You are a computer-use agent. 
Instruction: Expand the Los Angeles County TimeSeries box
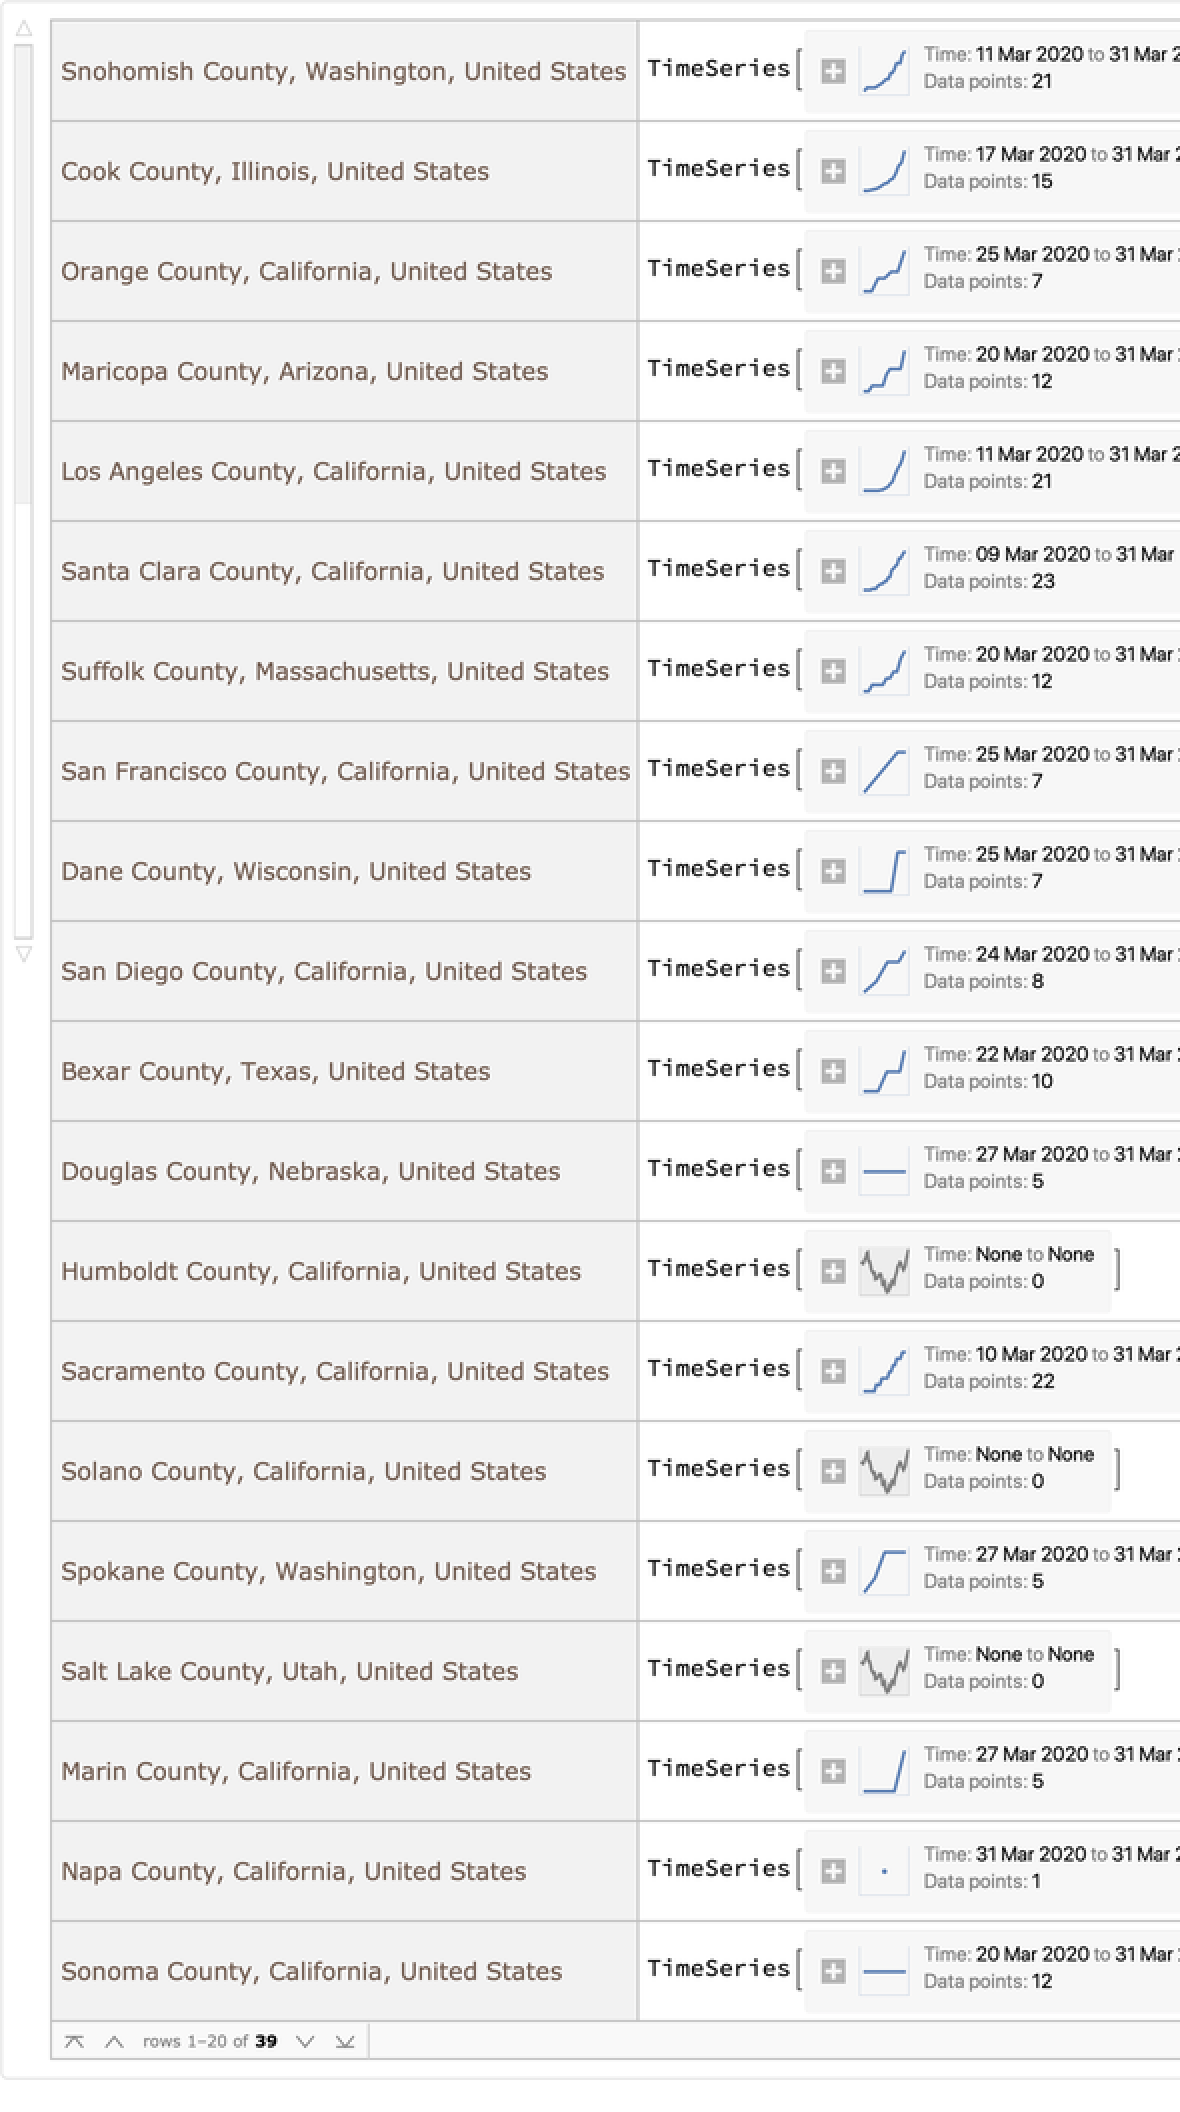click(x=833, y=471)
